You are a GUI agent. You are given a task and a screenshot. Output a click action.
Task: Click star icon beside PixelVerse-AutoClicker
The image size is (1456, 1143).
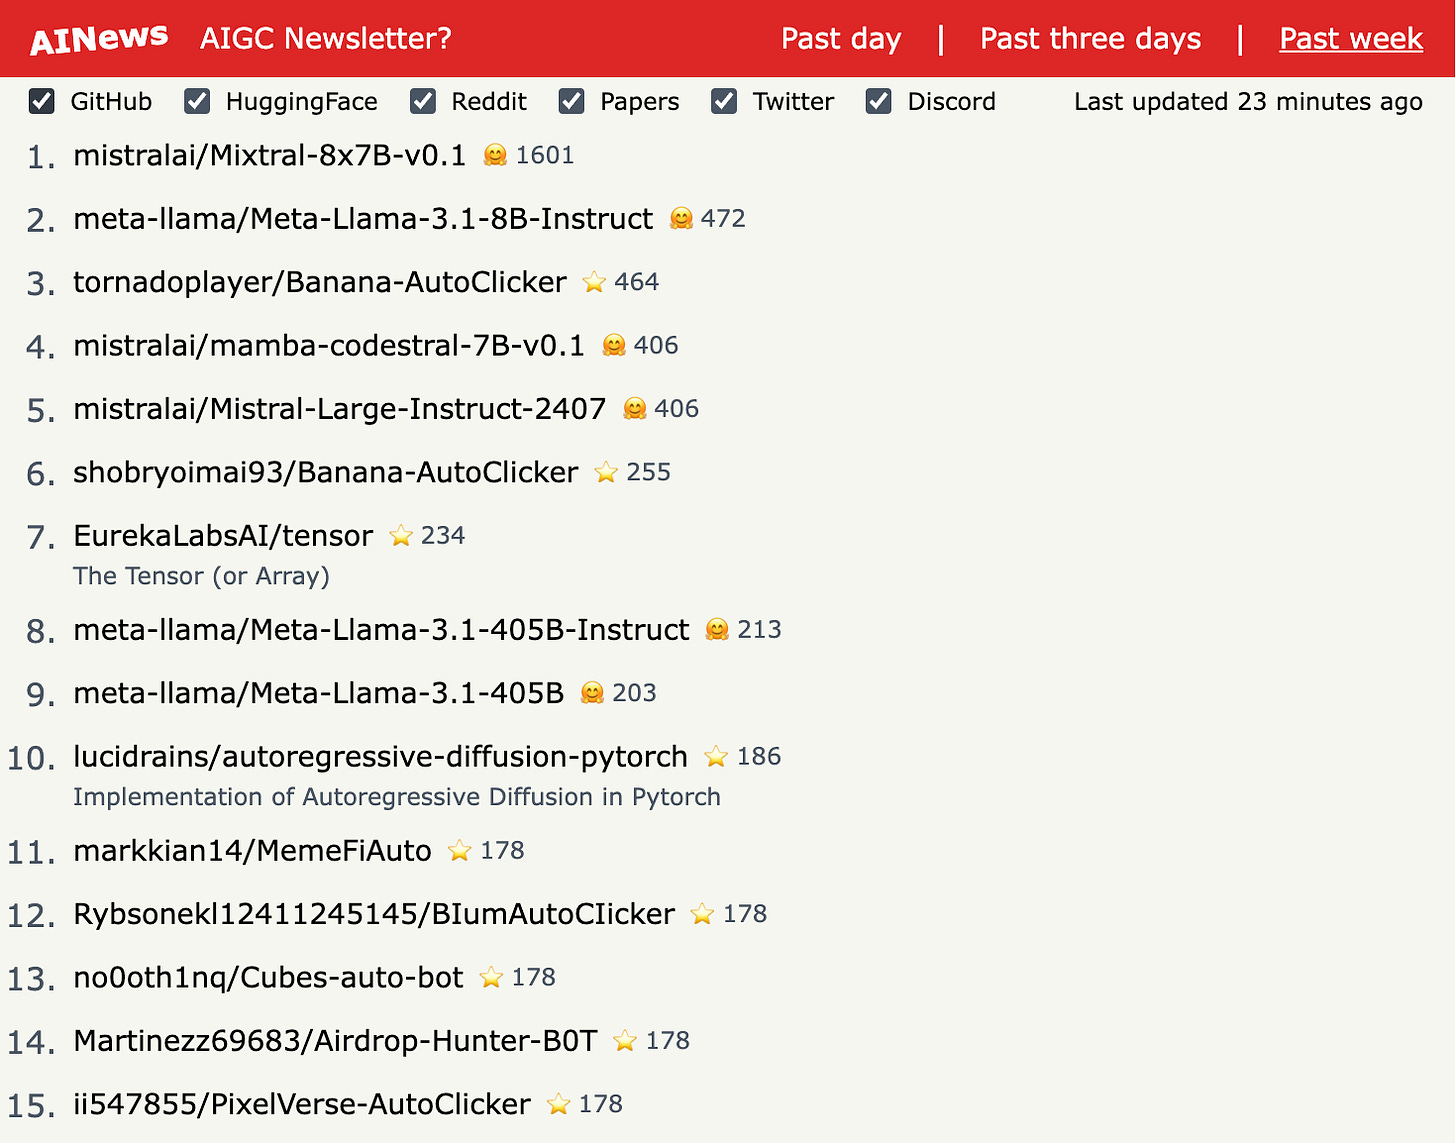pos(558,1104)
